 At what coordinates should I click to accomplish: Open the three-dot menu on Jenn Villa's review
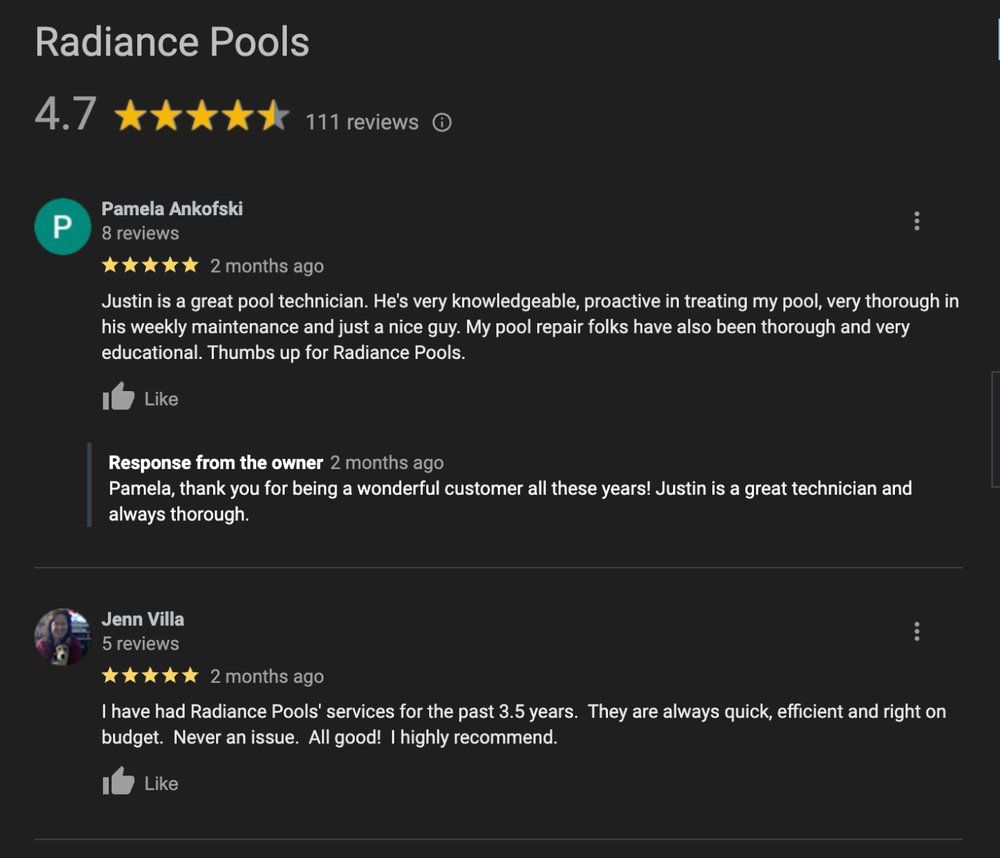(916, 631)
